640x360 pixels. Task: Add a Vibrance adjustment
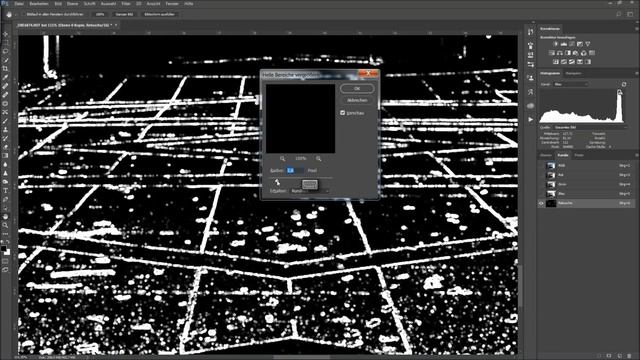pyautogui.click(x=588, y=44)
